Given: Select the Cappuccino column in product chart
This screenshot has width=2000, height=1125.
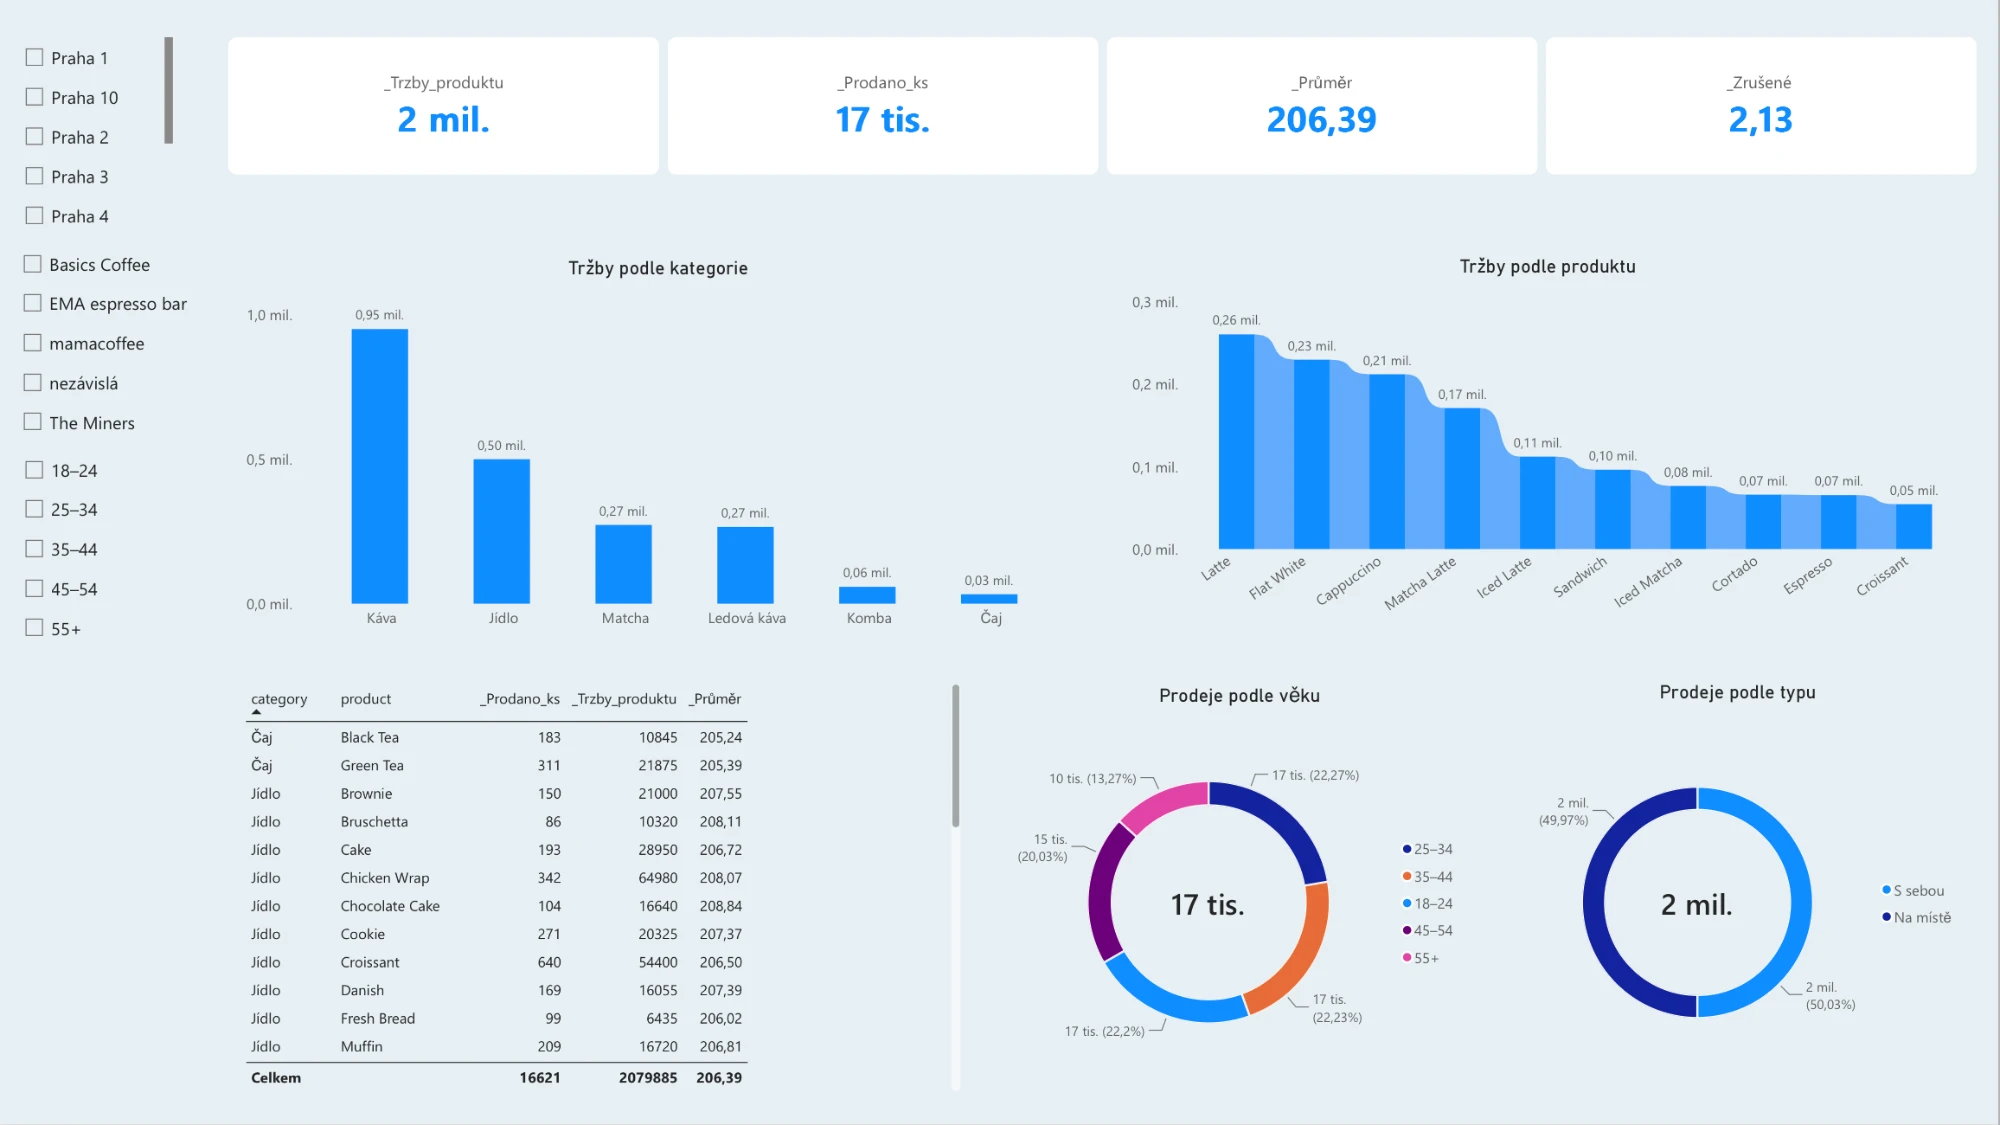Looking at the screenshot, I should (1387, 461).
